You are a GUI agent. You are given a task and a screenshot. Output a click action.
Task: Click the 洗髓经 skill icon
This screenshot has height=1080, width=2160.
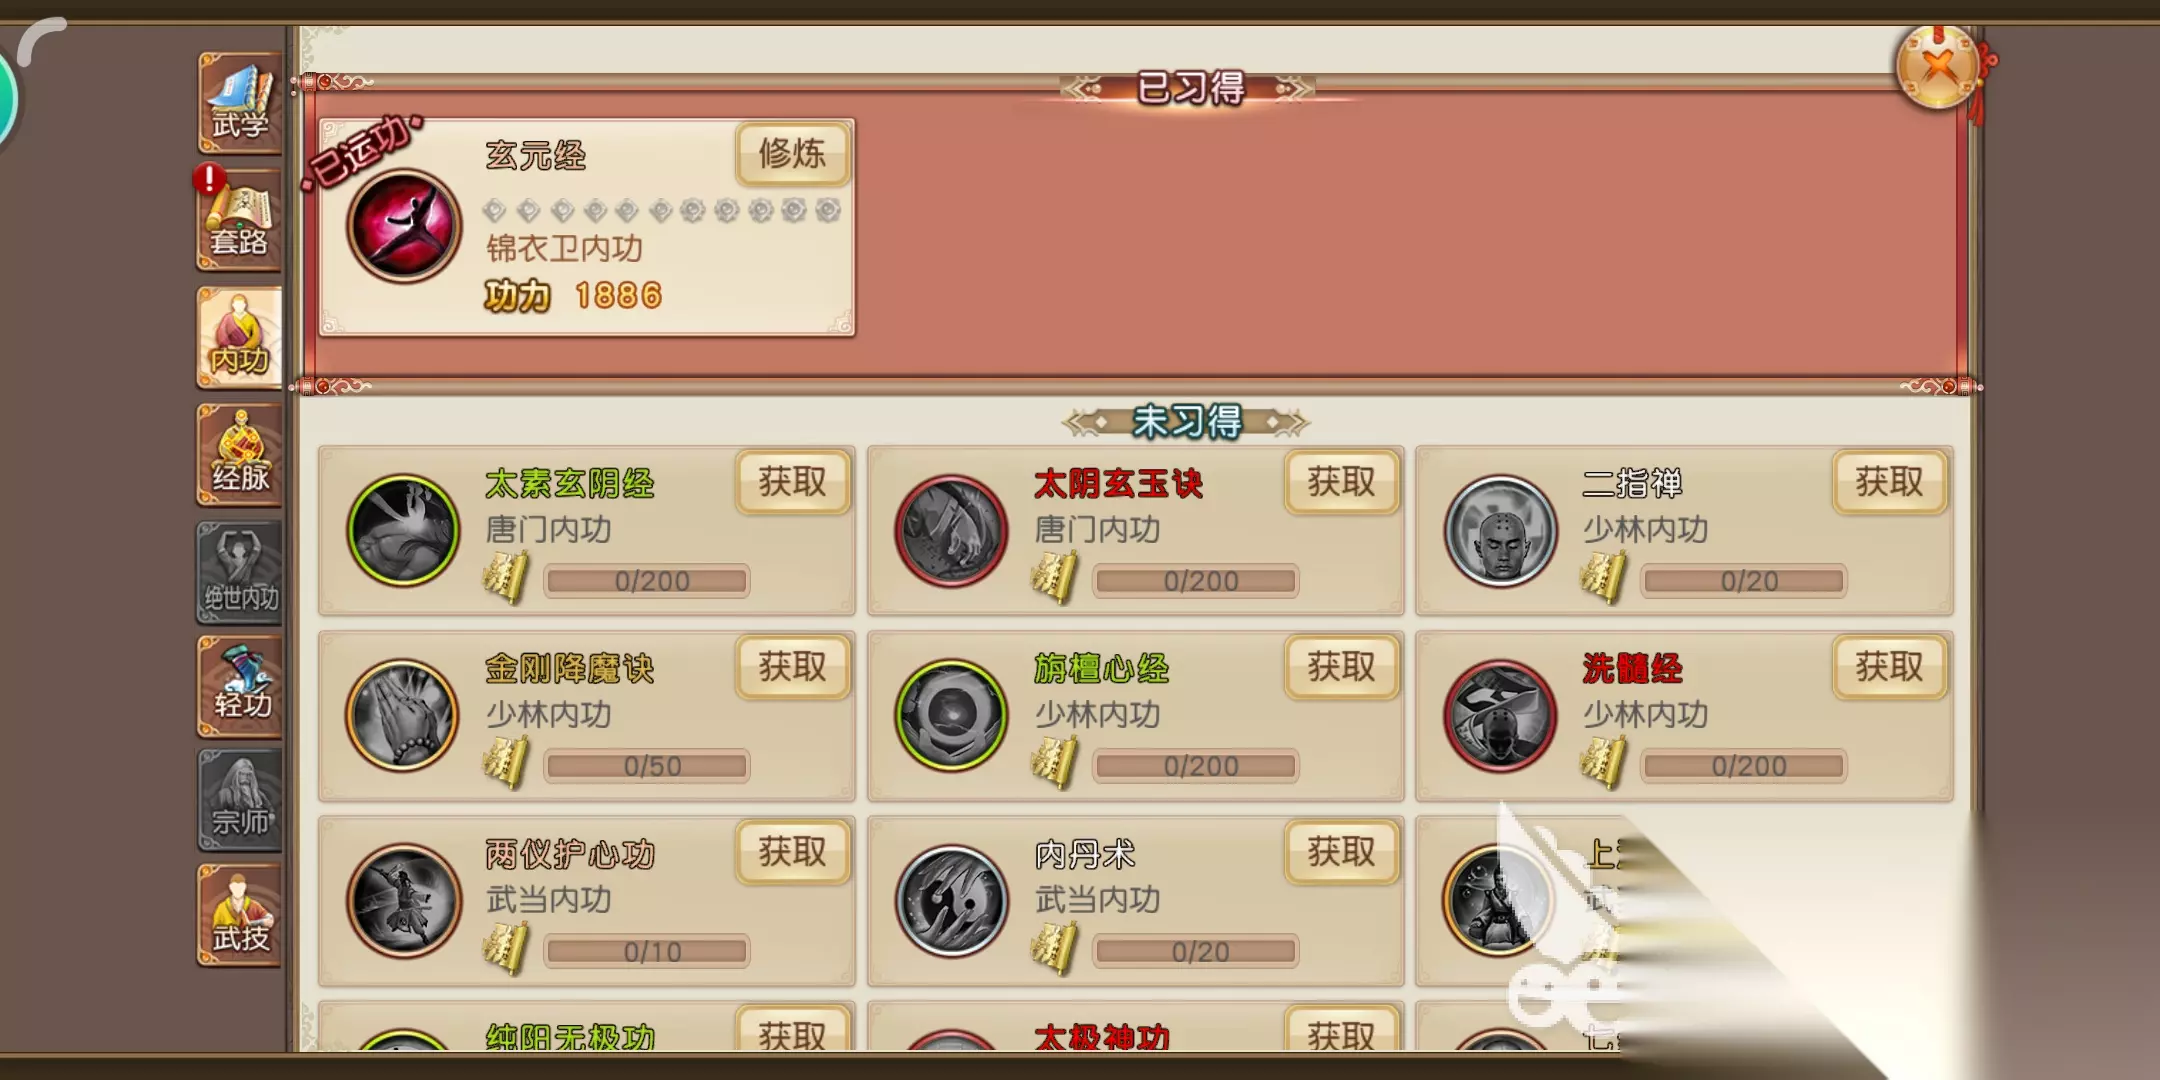pyautogui.click(x=1500, y=715)
